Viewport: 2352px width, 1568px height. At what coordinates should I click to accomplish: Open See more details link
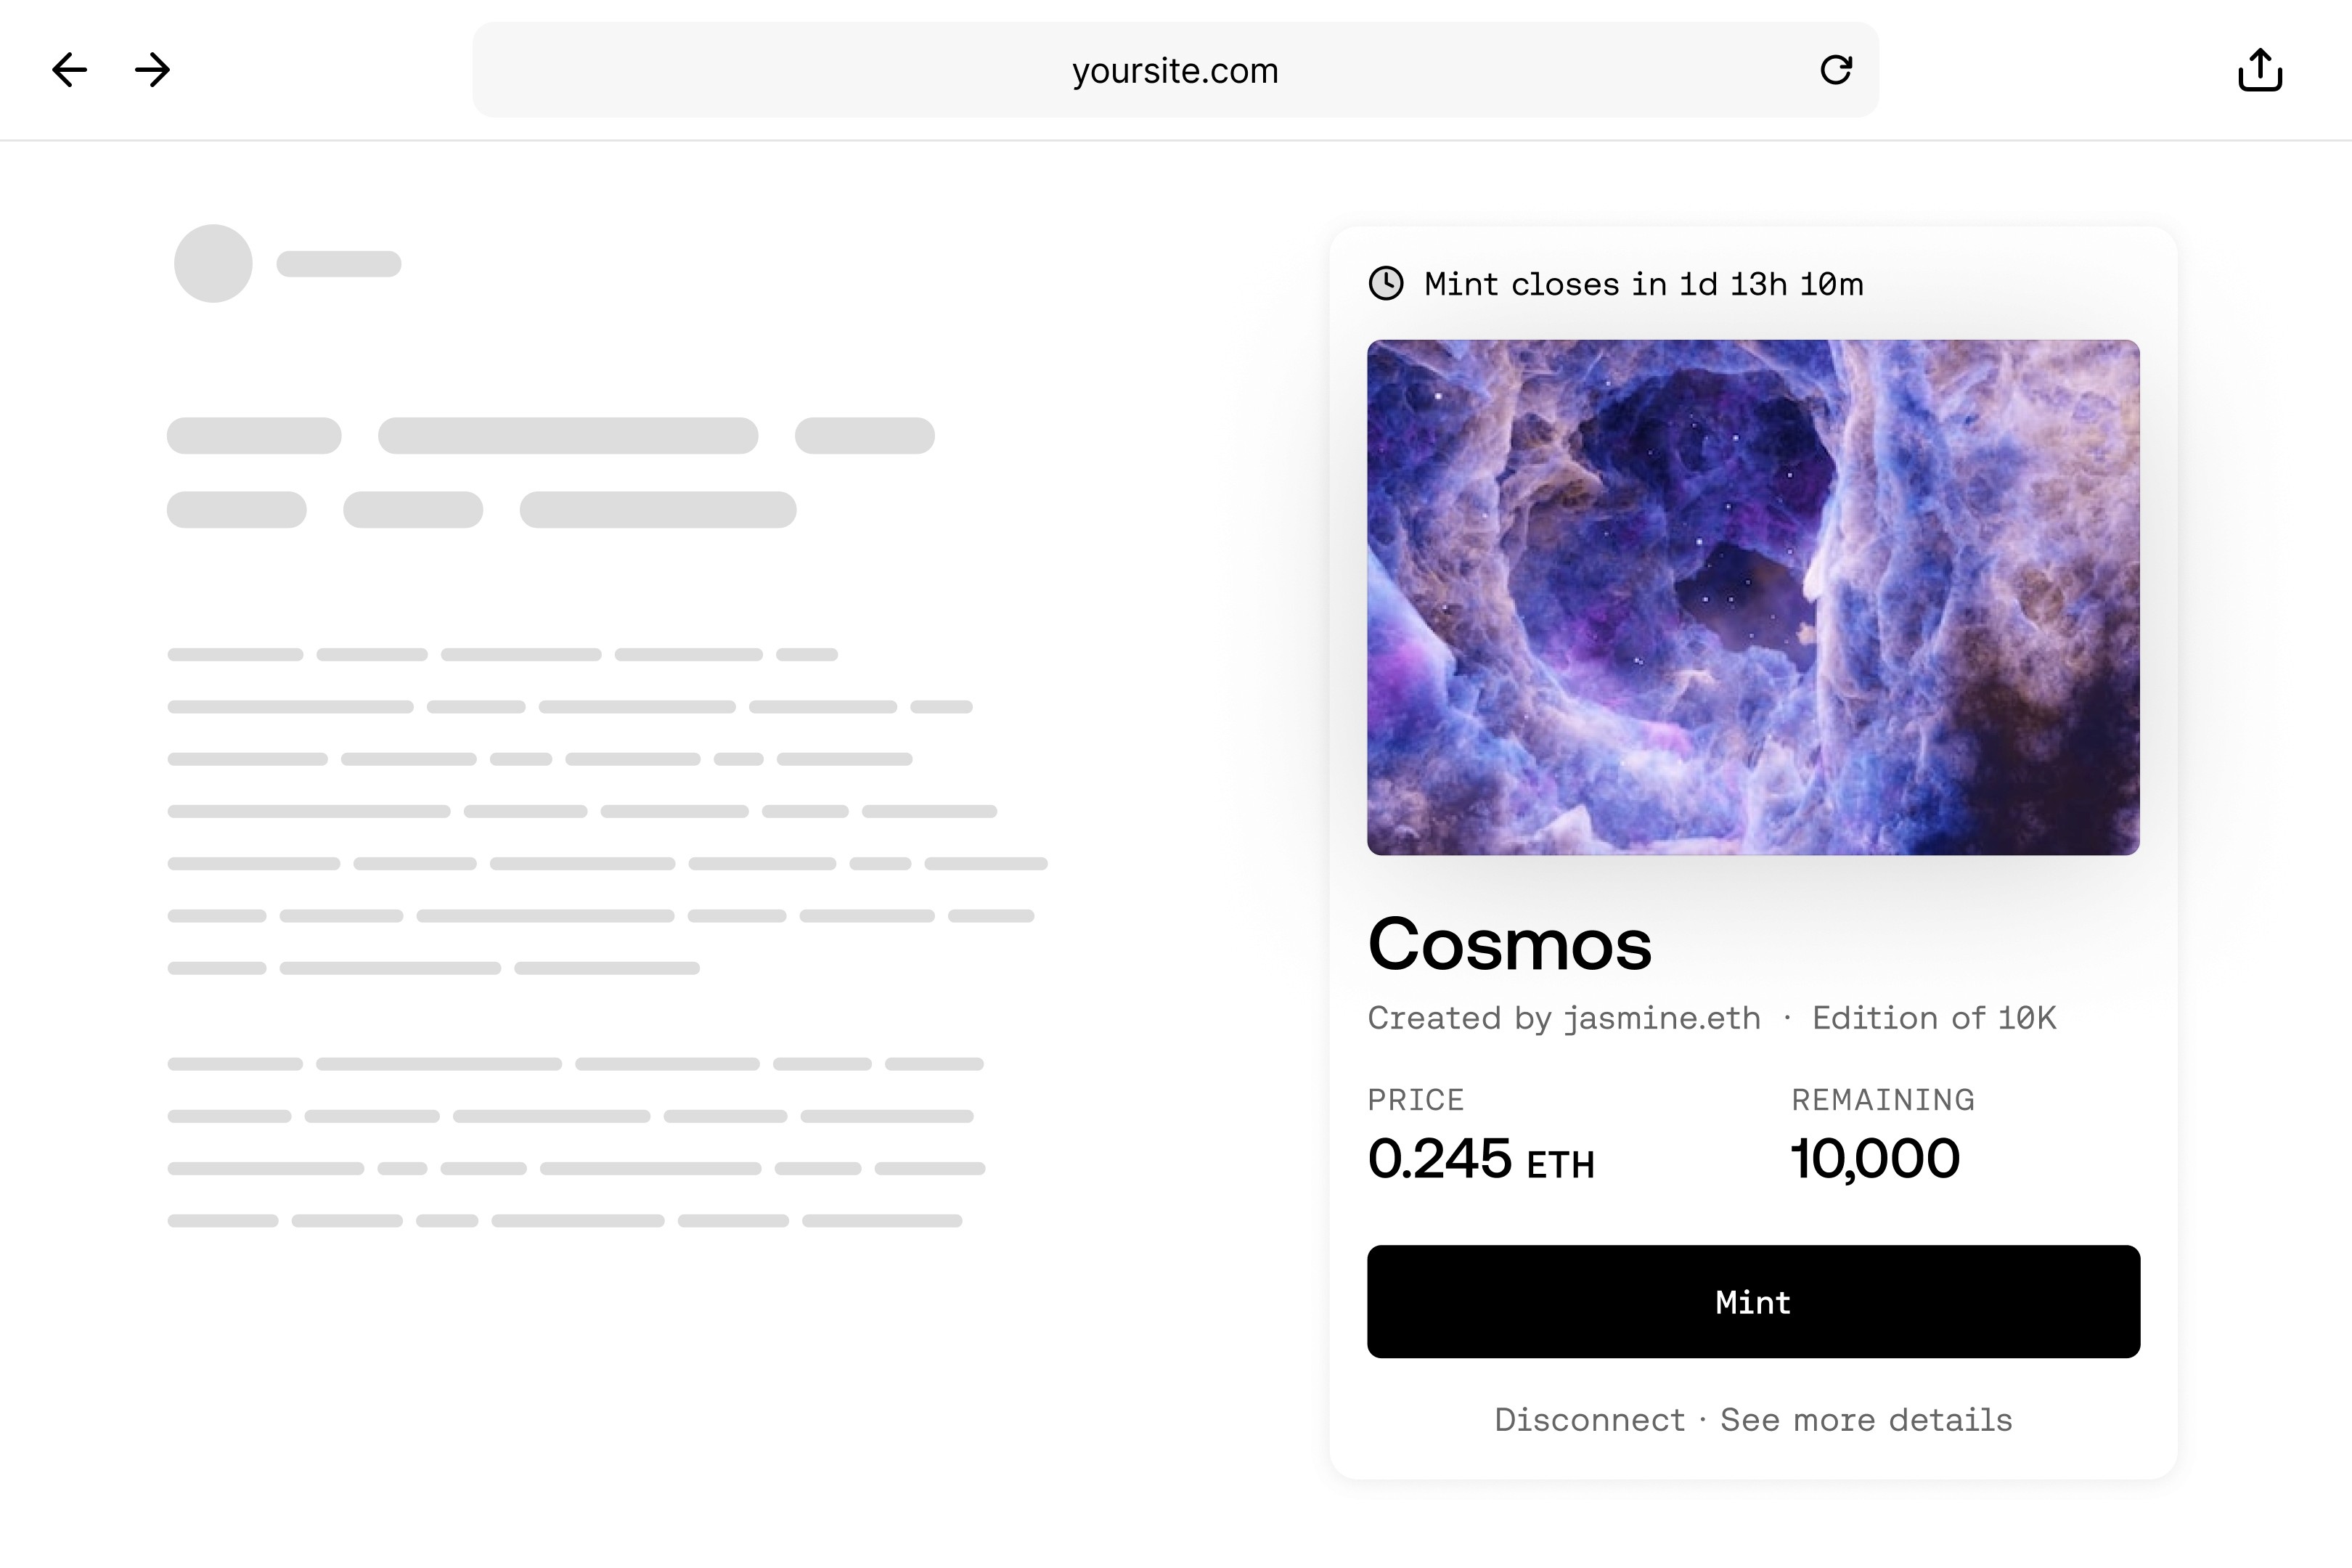point(1866,1420)
